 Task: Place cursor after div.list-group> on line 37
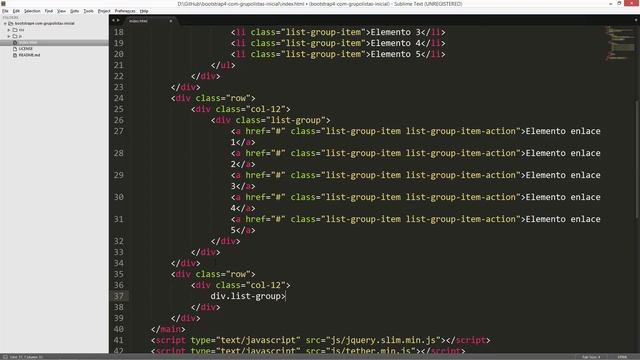coord(286,296)
